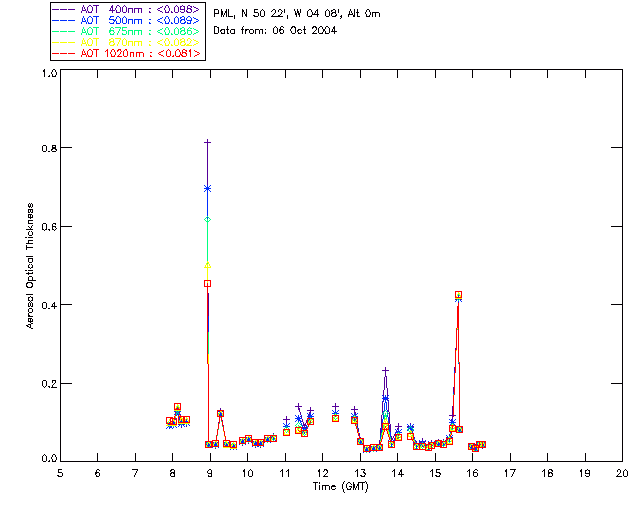Click the red square atop the 15.6 hour spike
Image resolution: width=640 pixels, height=512 pixels.
(458, 295)
